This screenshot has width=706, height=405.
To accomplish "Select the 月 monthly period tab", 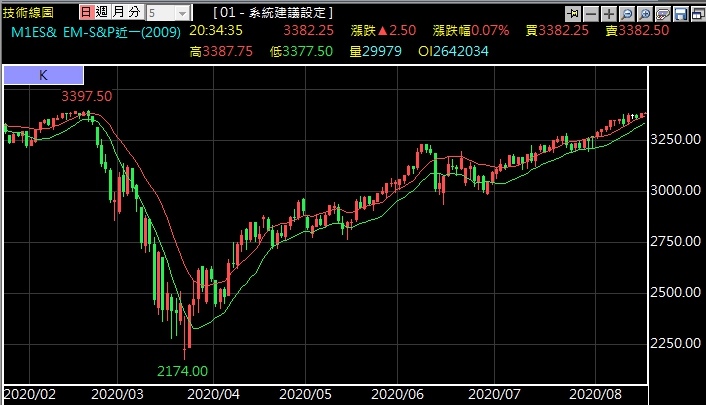I will [118, 12].
